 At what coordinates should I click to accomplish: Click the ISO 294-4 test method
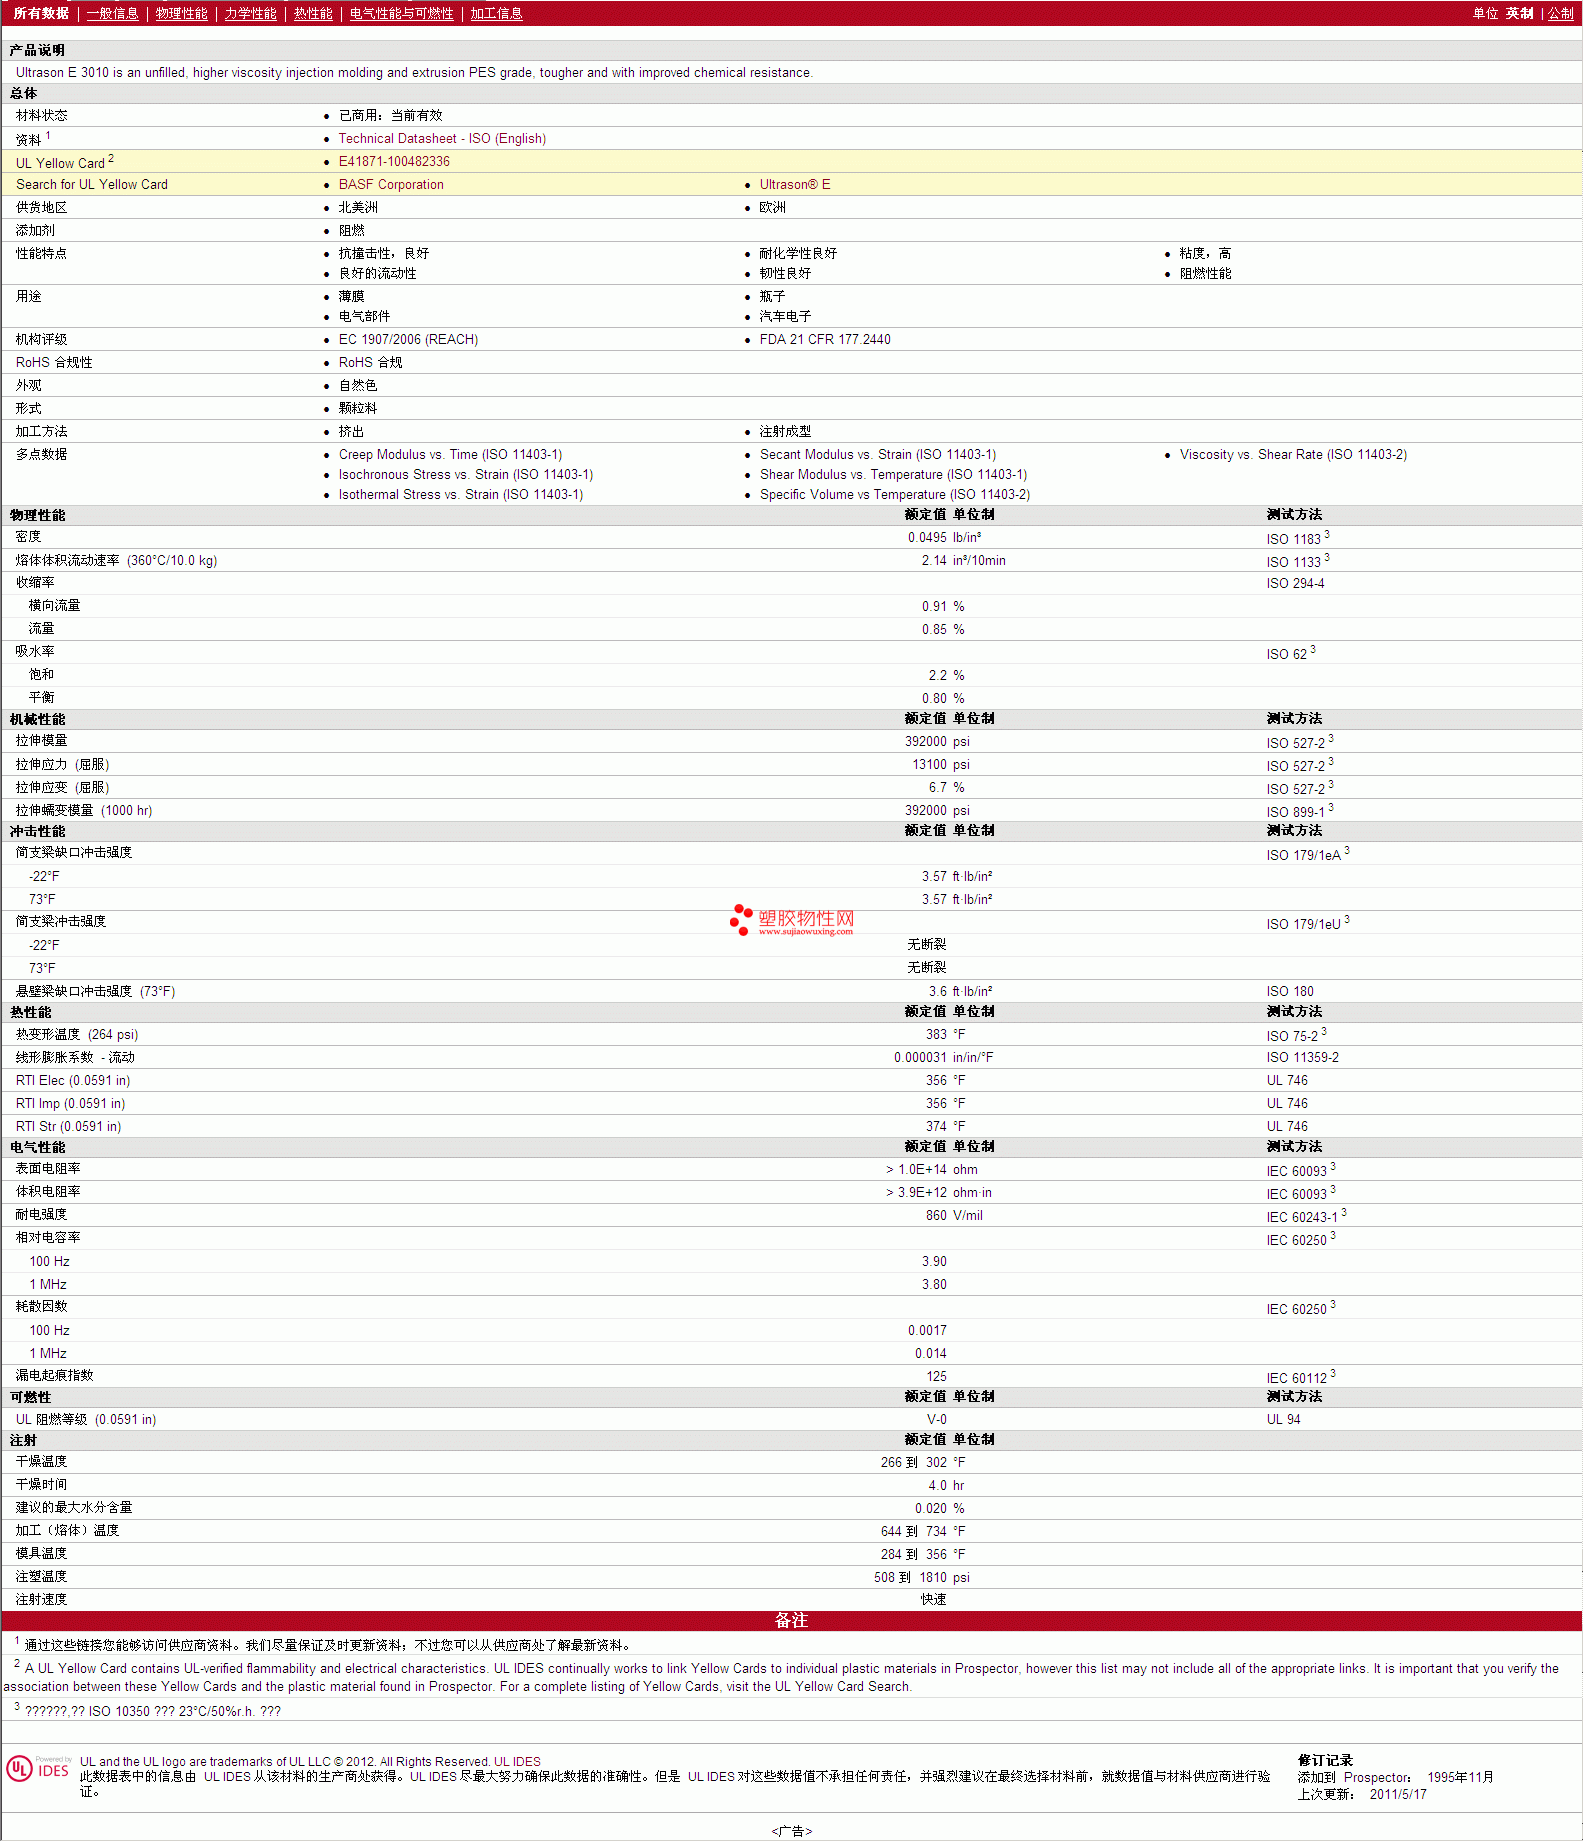click(1296, 583)
